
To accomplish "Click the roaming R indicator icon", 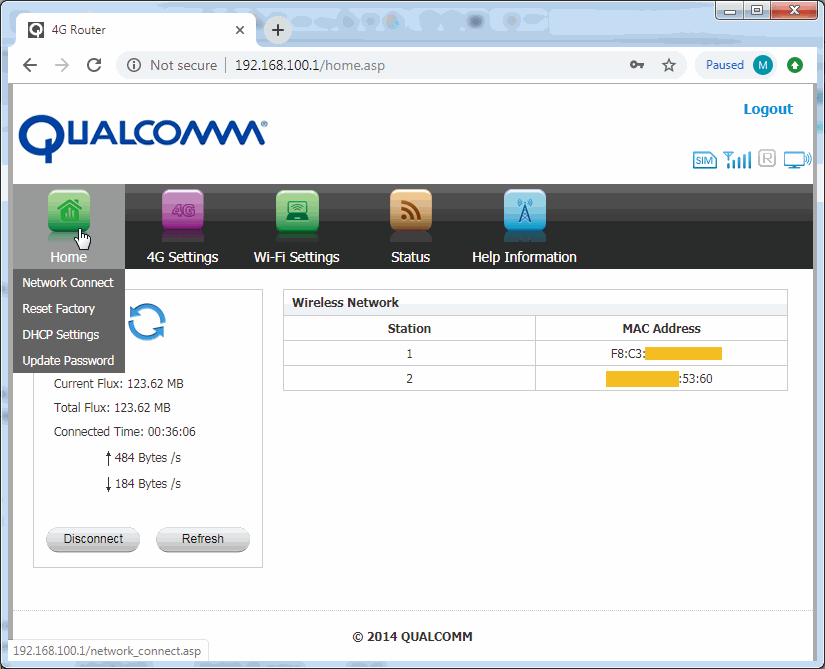I will [767, 158].
